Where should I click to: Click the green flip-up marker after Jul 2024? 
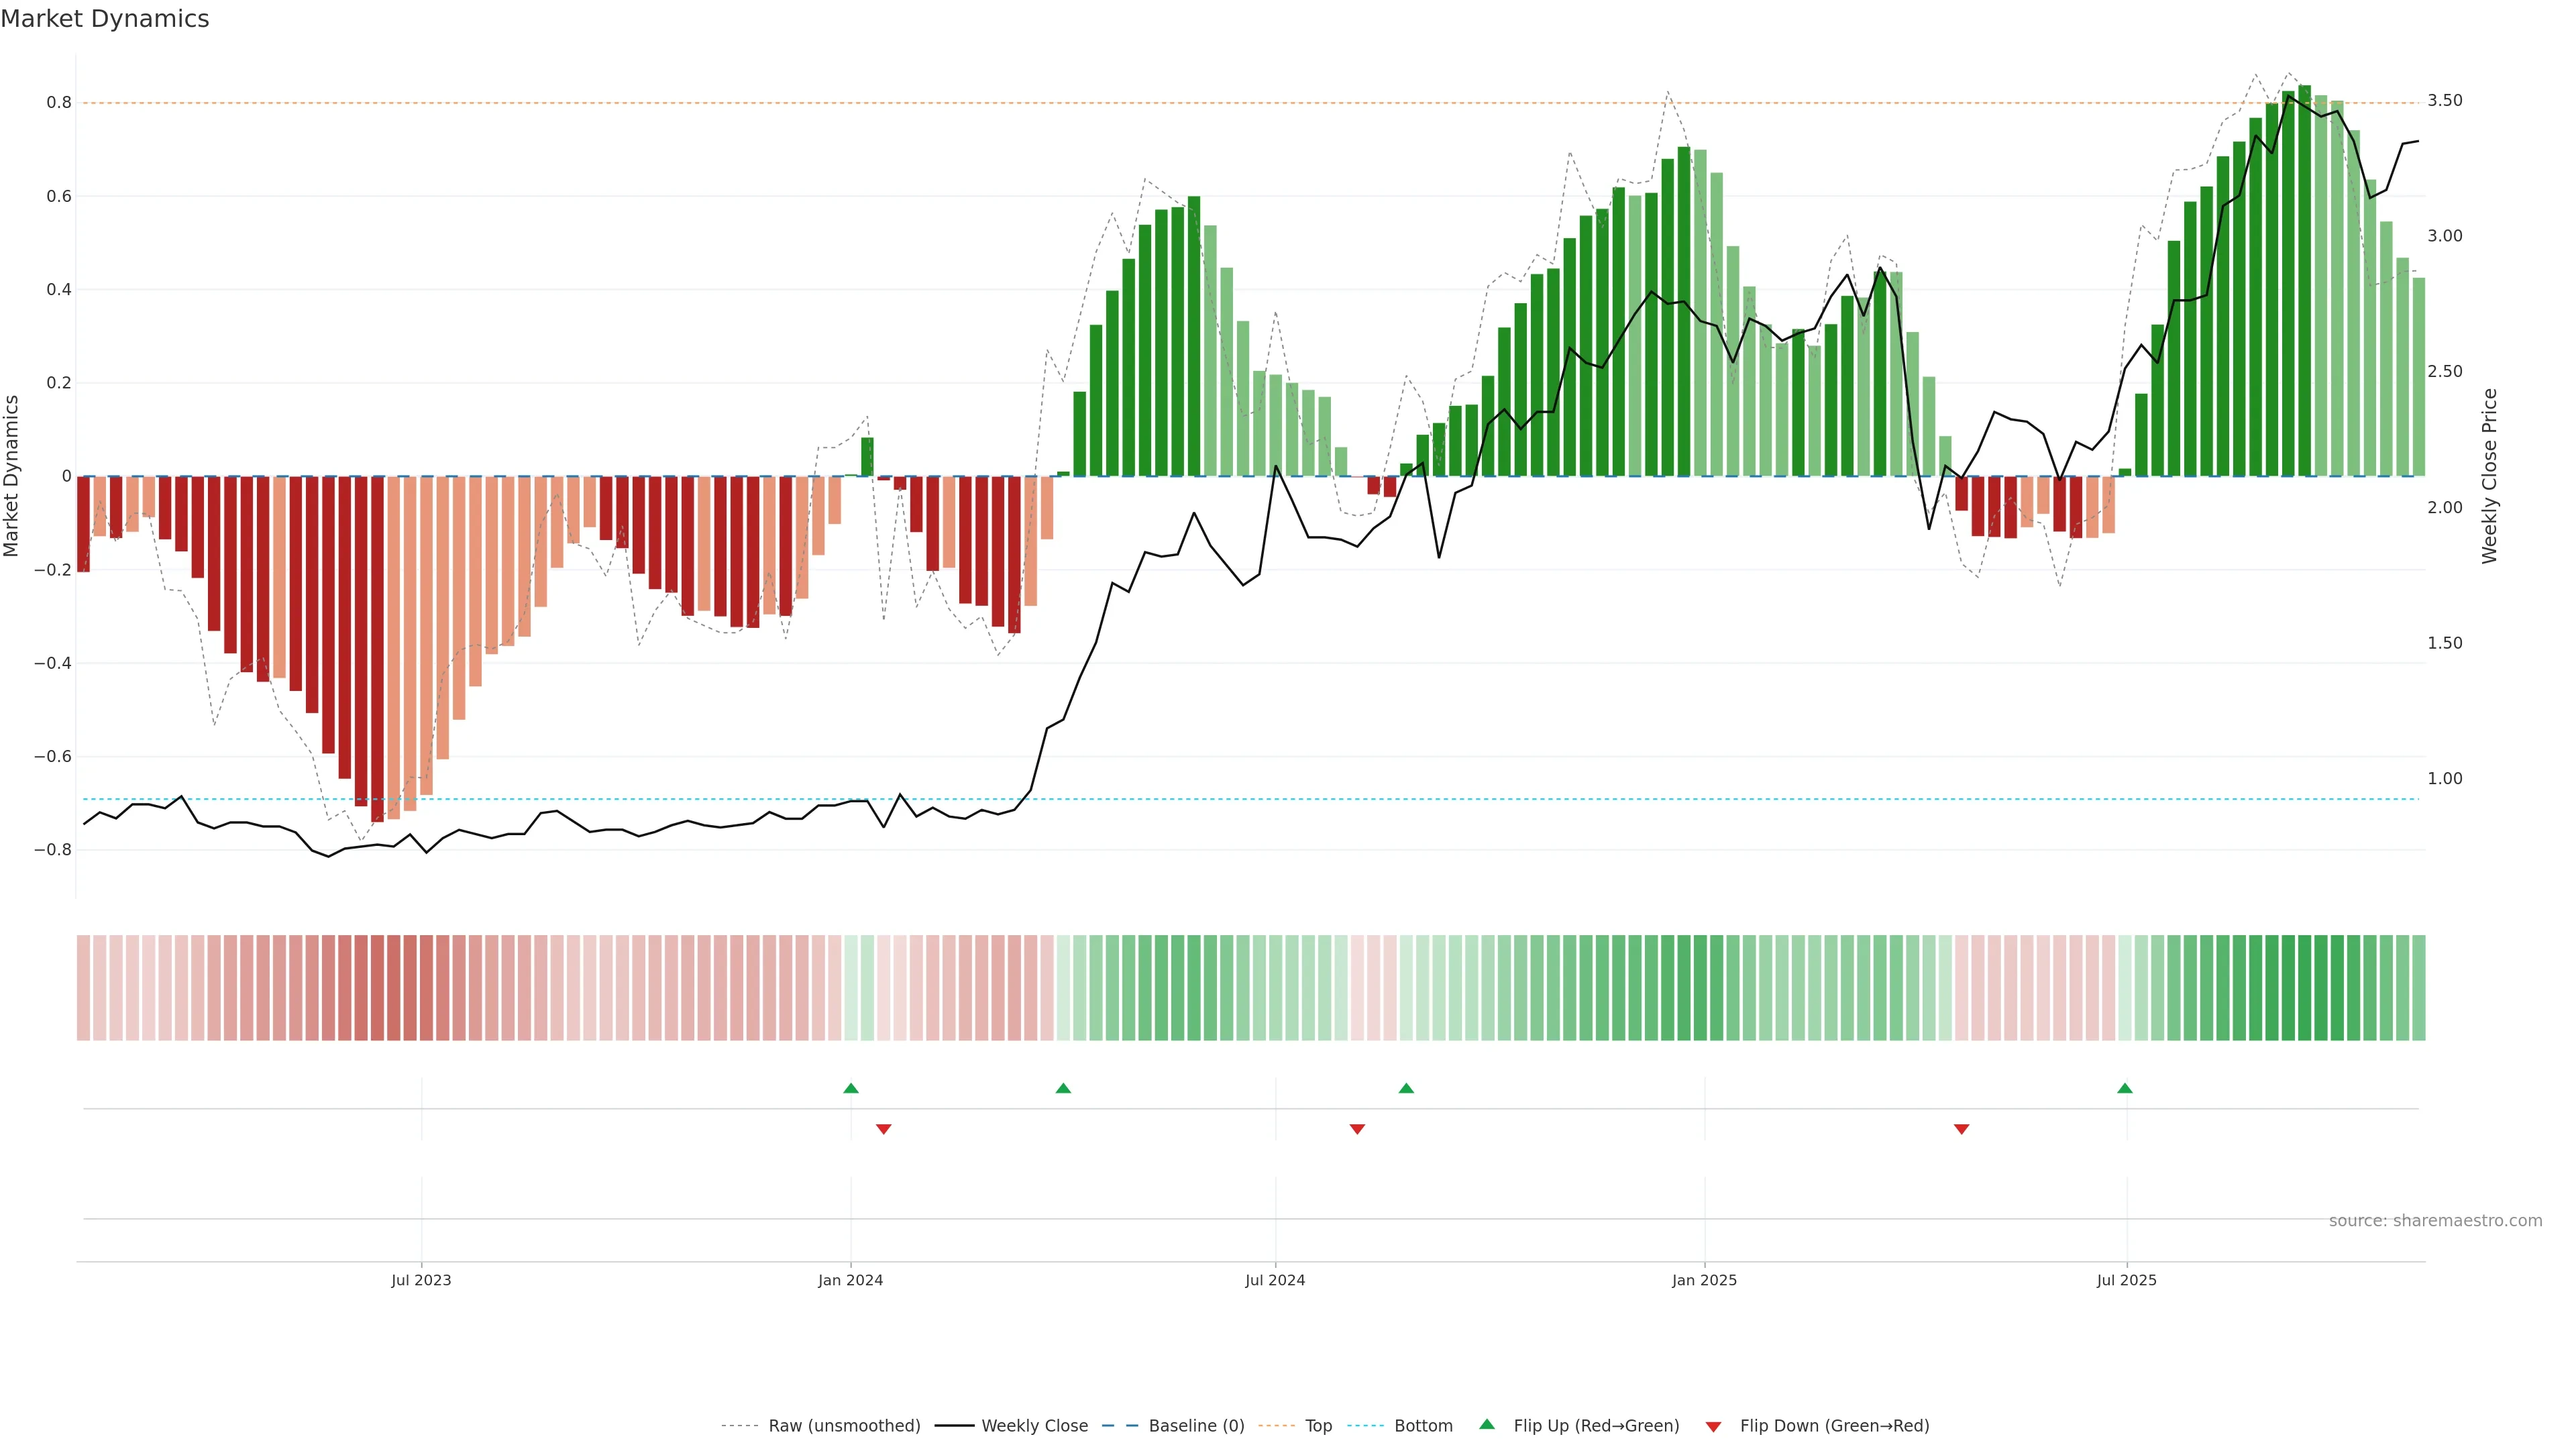[1406, 1088]
